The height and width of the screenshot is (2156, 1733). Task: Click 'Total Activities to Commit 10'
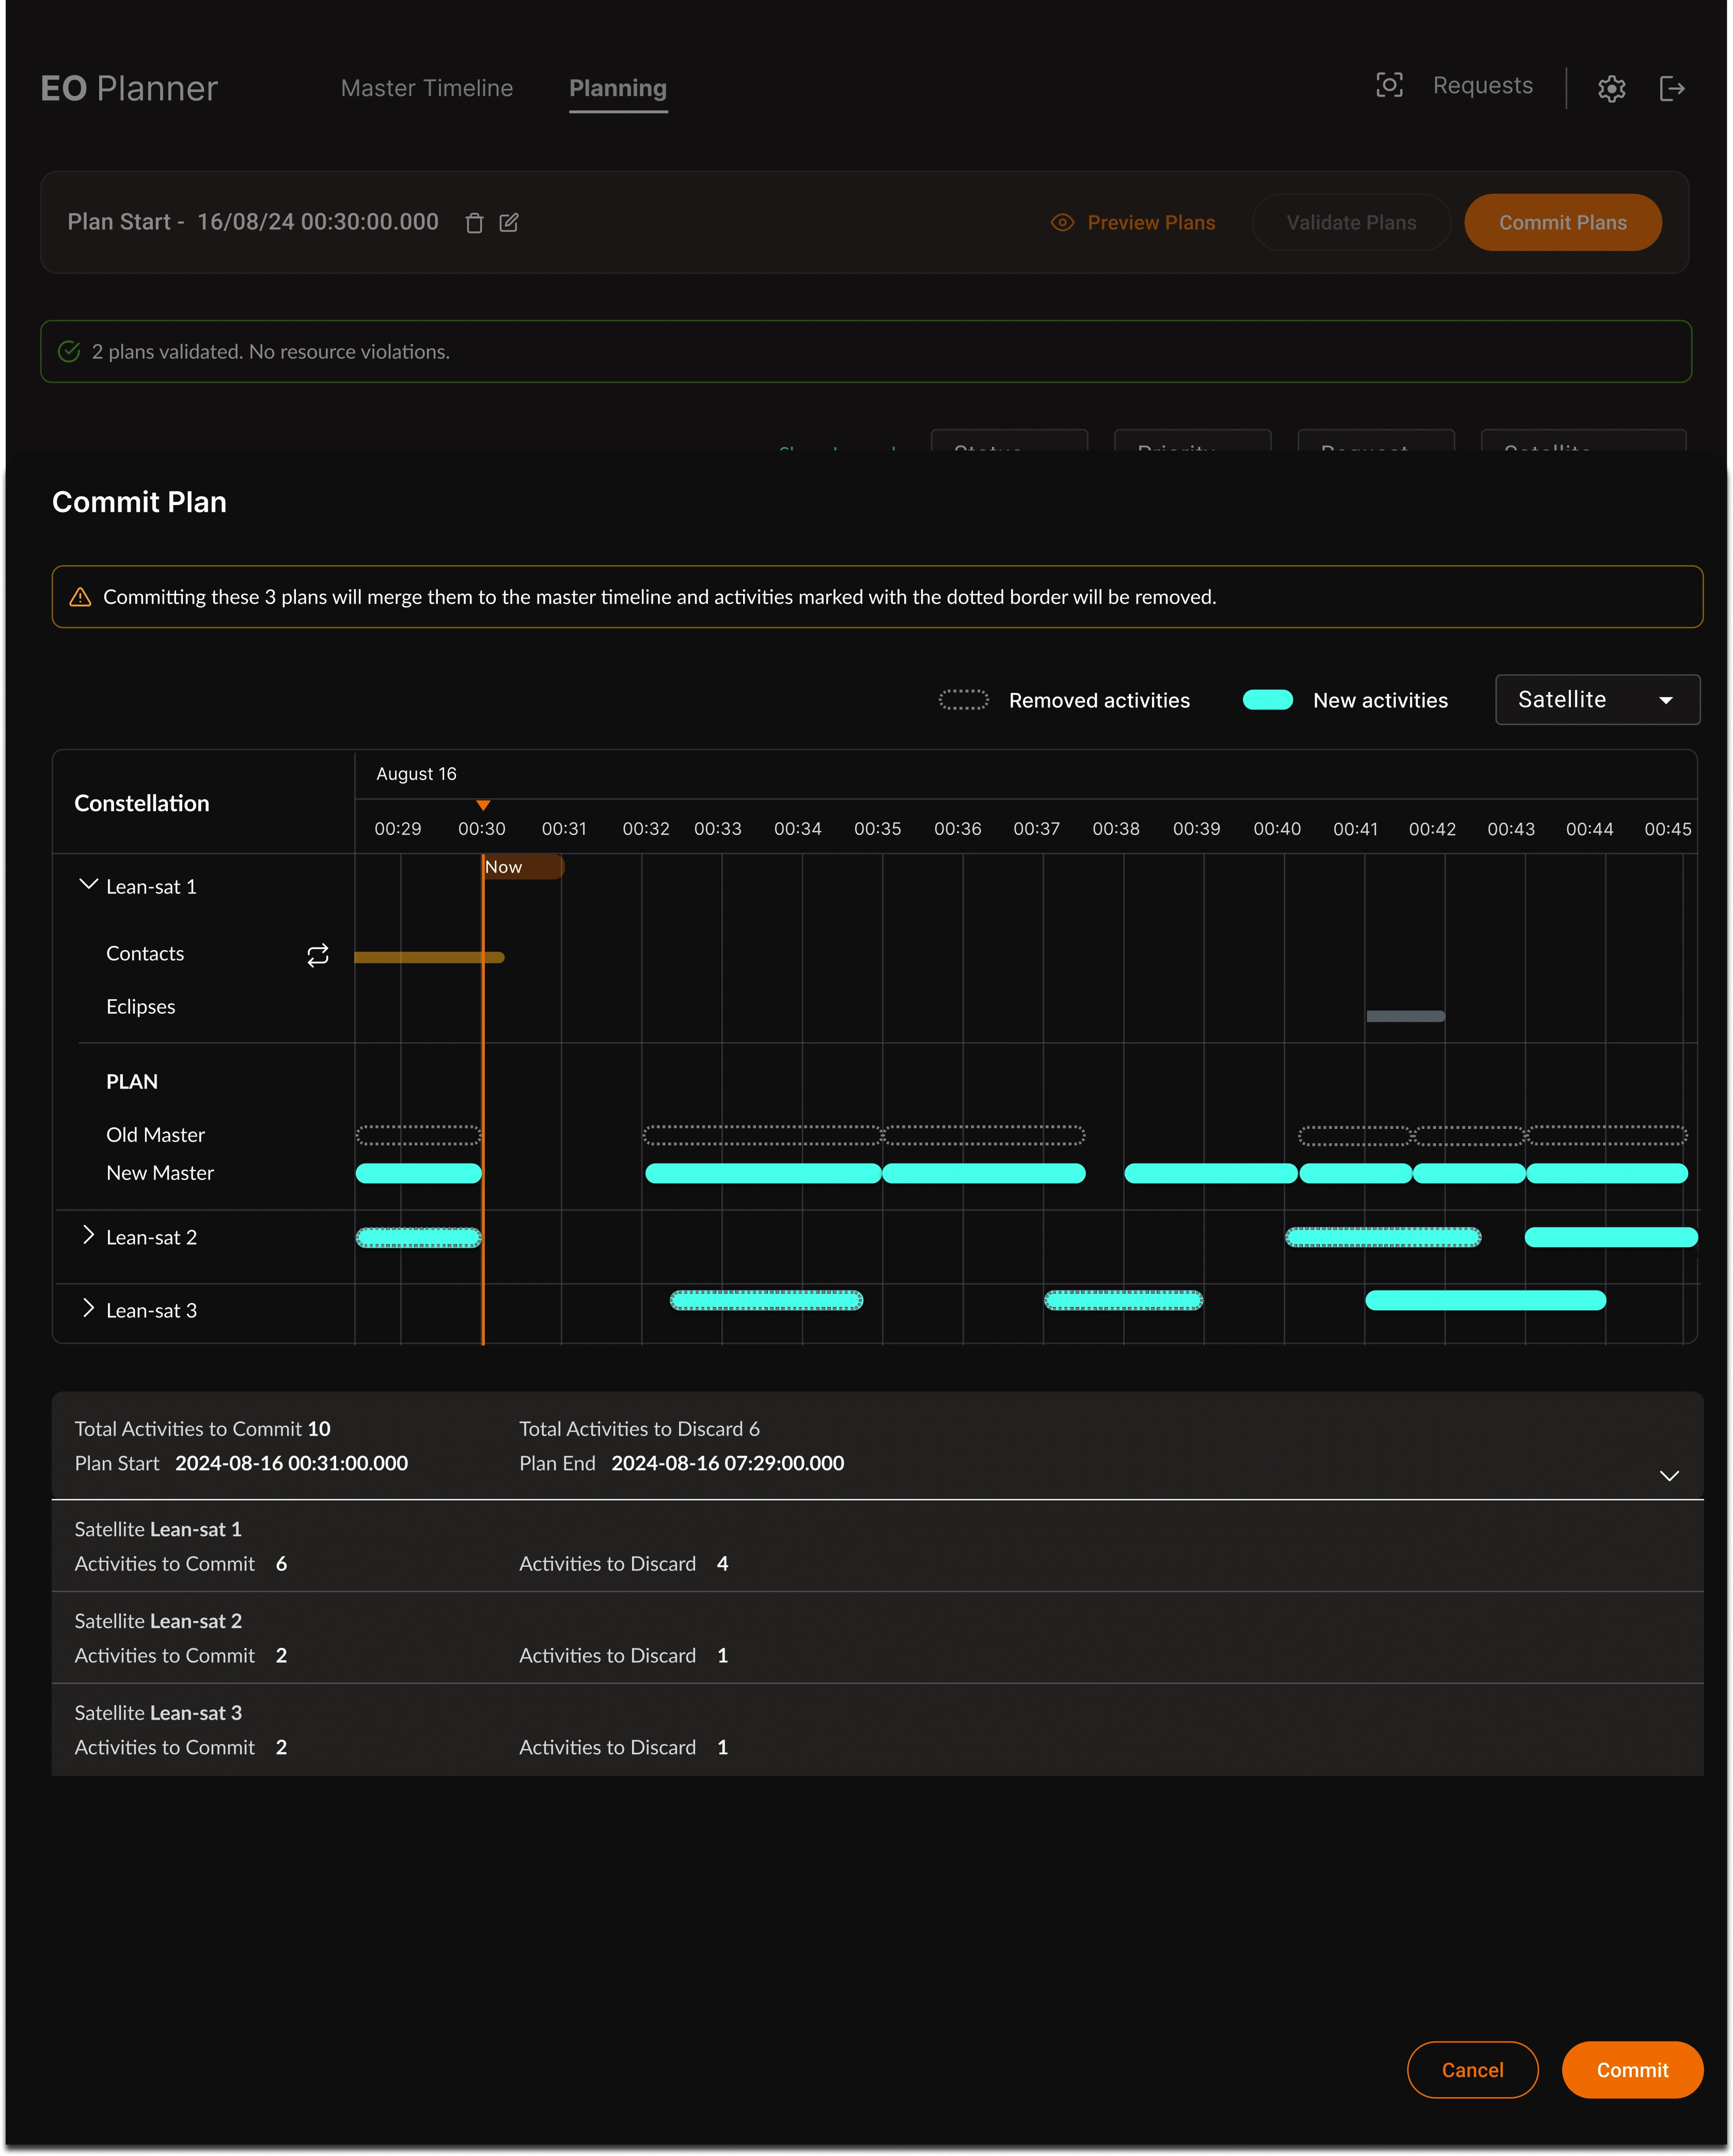202,1429
